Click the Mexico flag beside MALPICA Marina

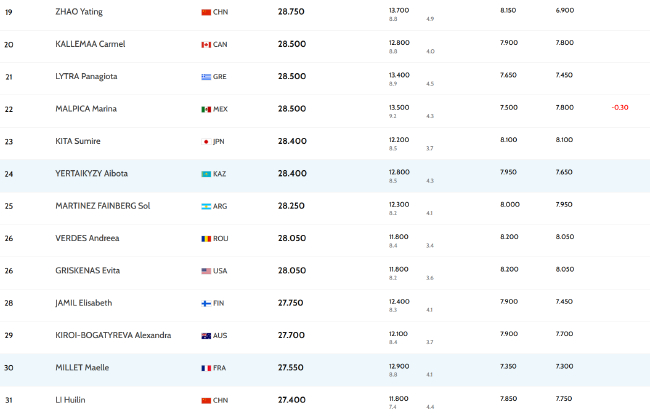pos(206,109)
